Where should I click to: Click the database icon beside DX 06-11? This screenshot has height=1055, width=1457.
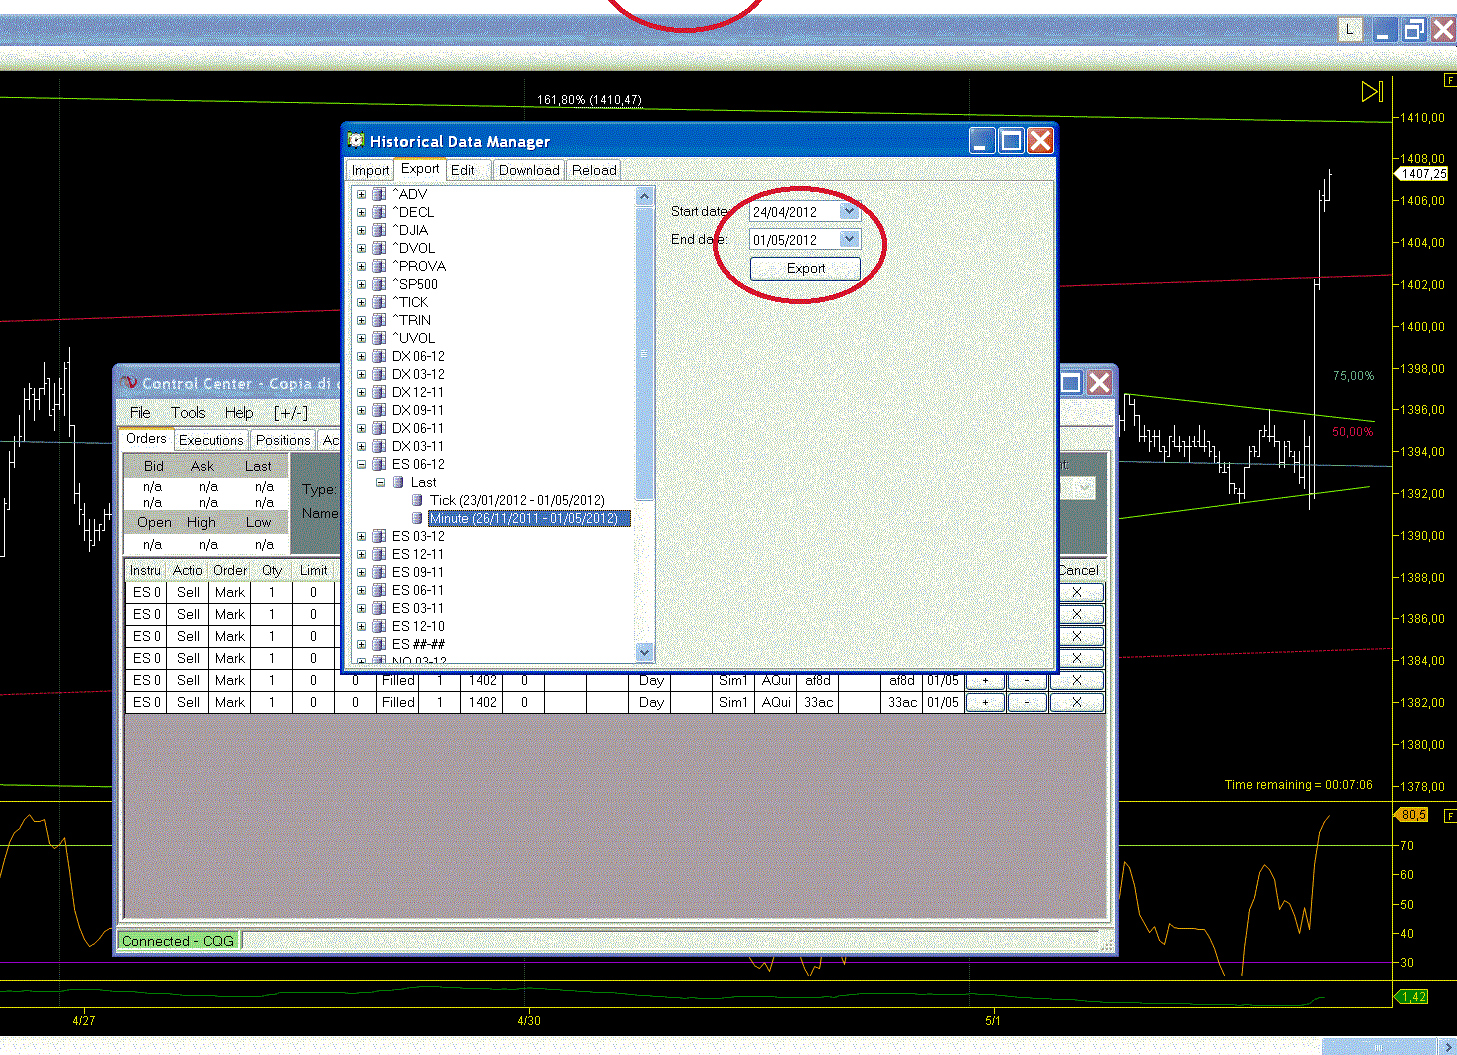pyautogui.click(x=379, y=428)
